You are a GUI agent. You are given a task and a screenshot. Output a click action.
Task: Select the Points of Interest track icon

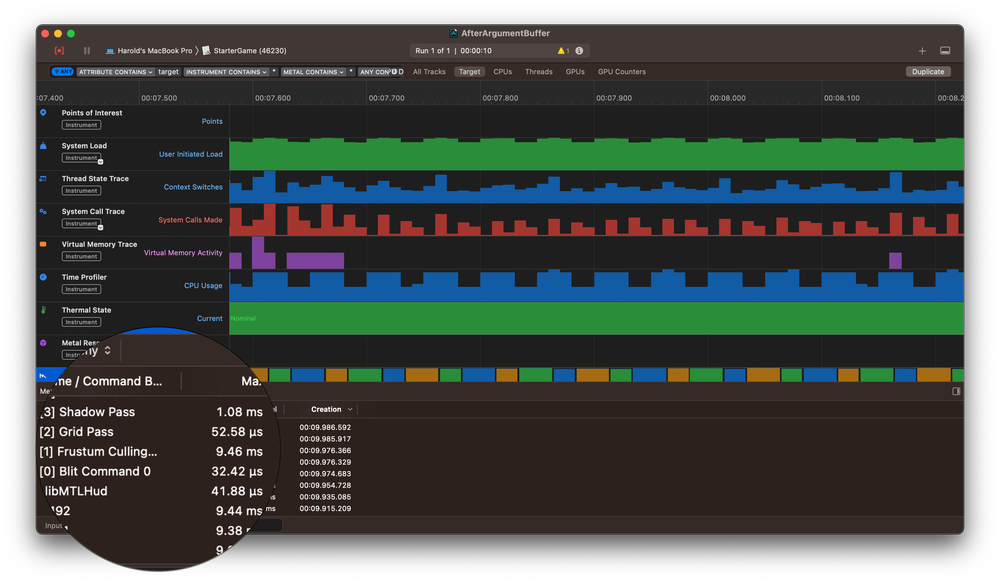43,113
